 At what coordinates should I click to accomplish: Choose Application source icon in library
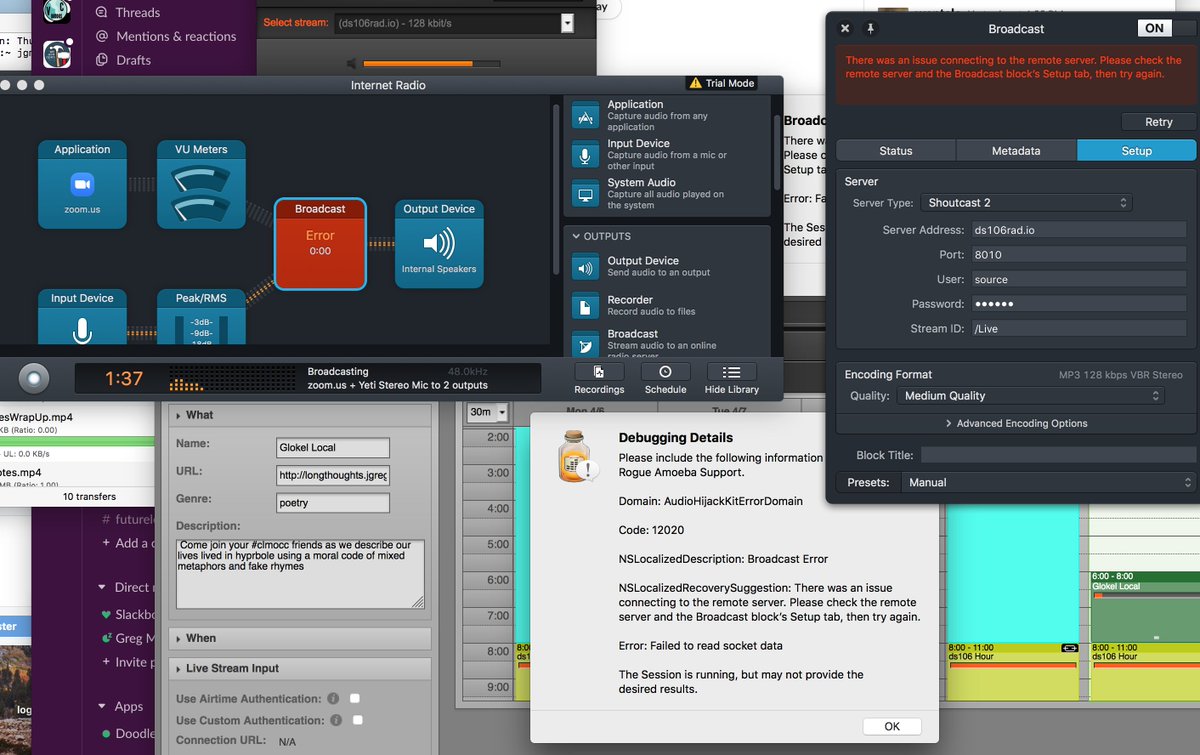[x=585, y=116]
